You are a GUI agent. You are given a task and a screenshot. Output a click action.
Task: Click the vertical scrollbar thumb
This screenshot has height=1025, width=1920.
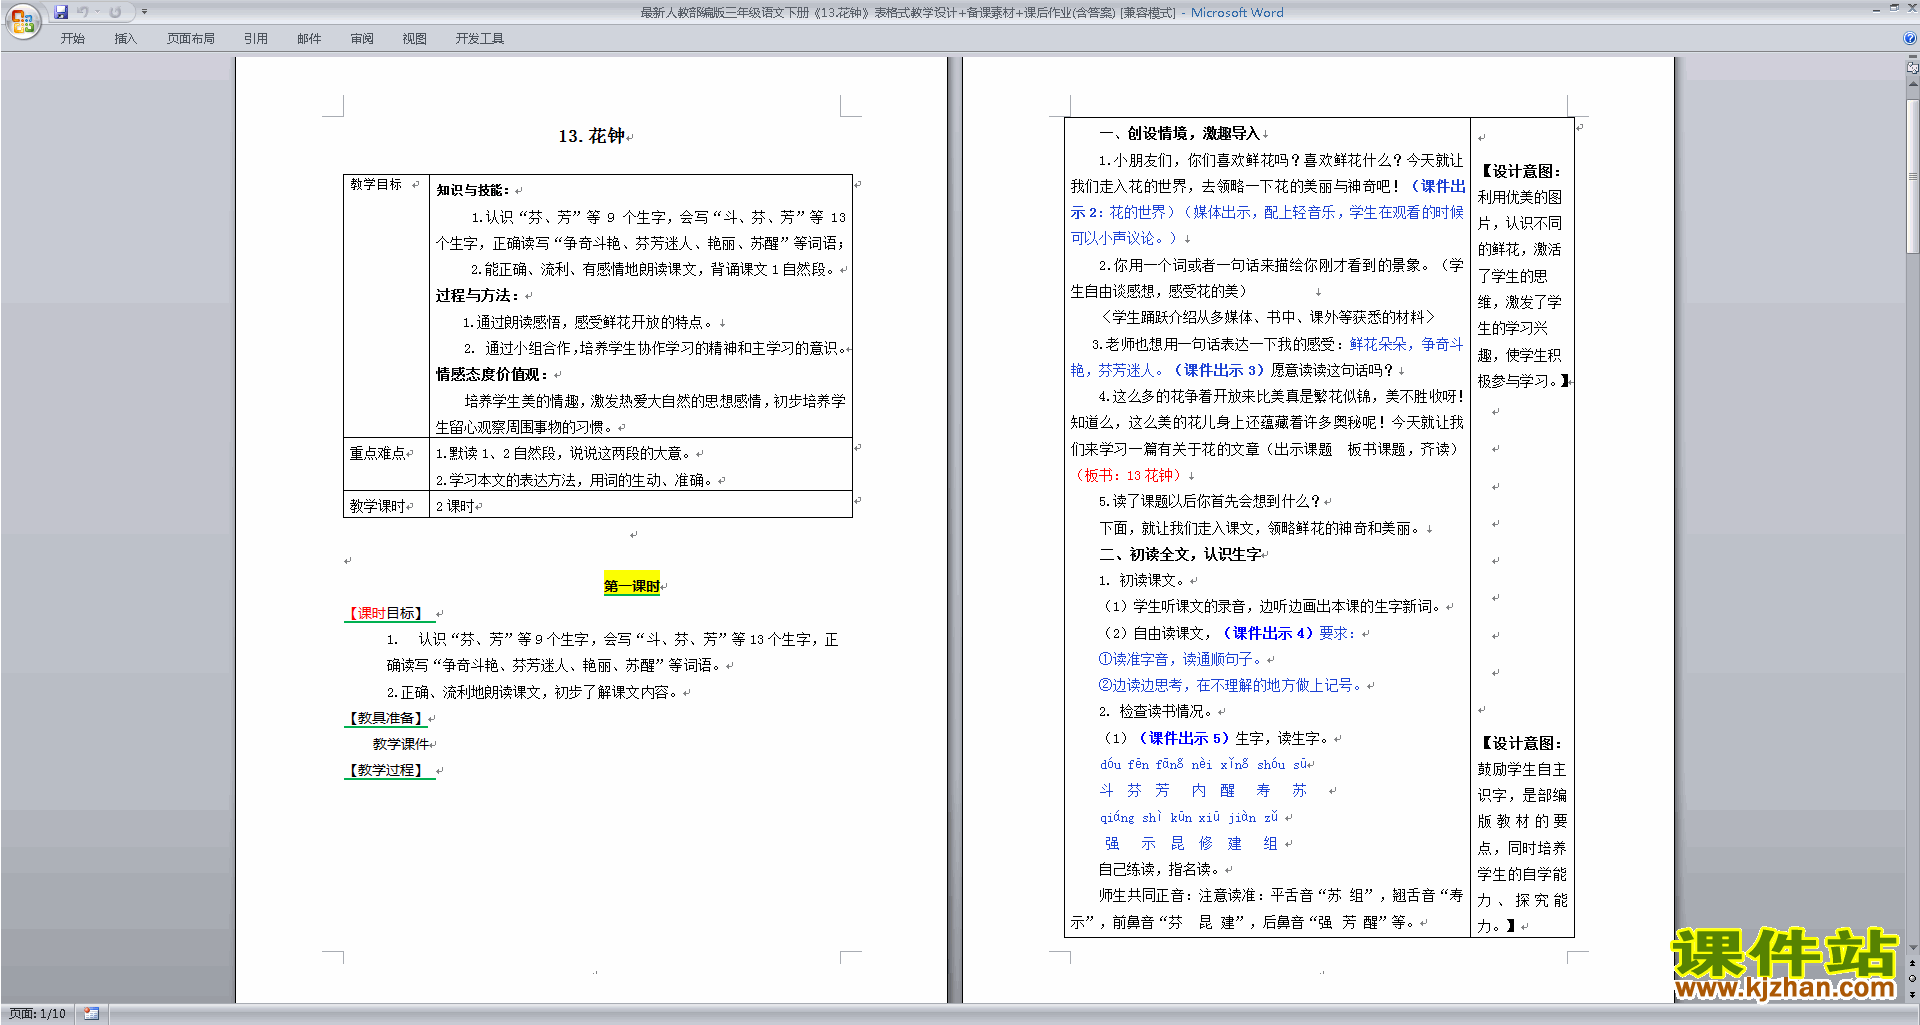click(x=1912, y=176)
